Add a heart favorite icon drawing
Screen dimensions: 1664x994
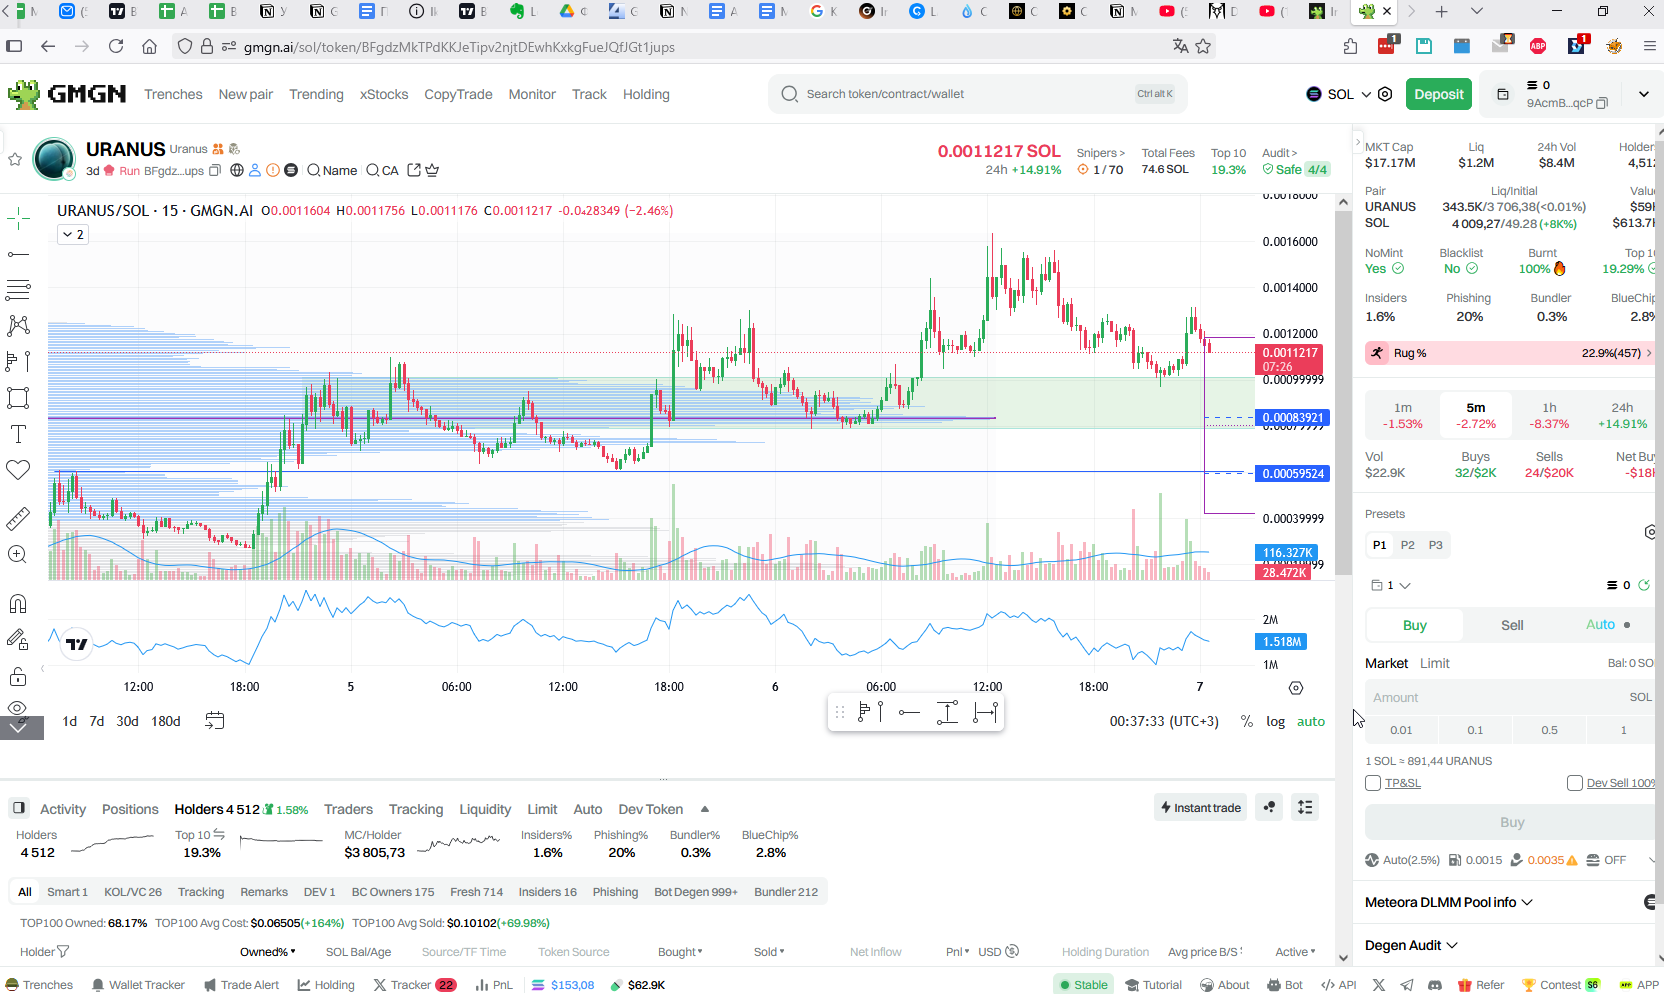click(x=18, y=470)
